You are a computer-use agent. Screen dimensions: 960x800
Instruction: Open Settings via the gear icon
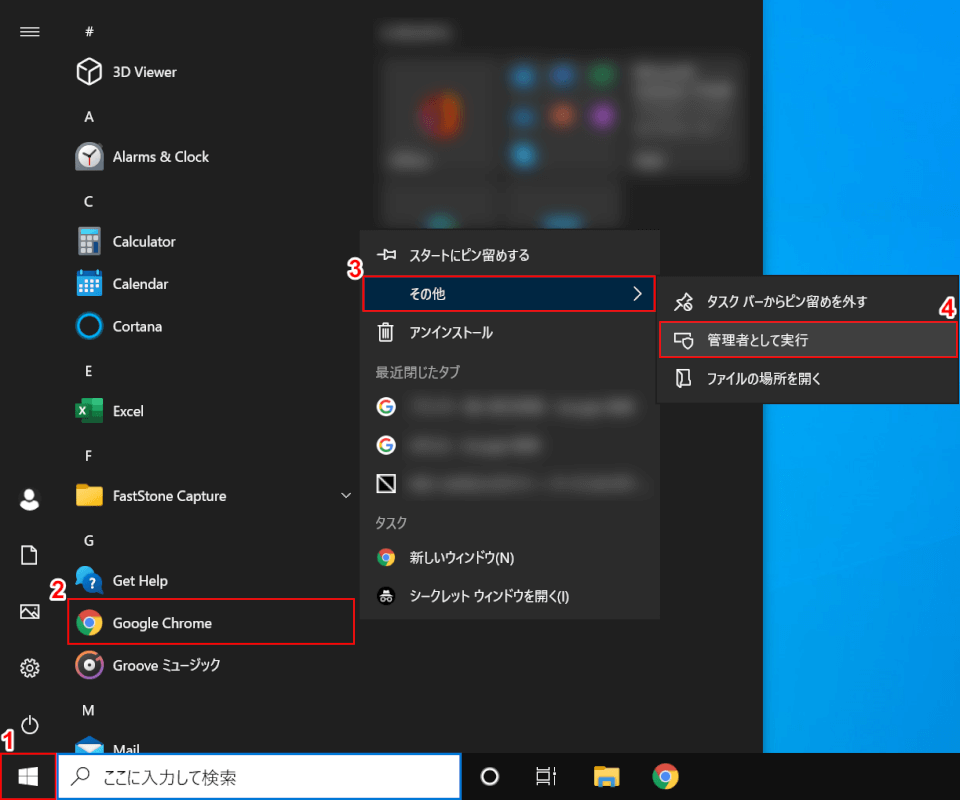[29, 668]
